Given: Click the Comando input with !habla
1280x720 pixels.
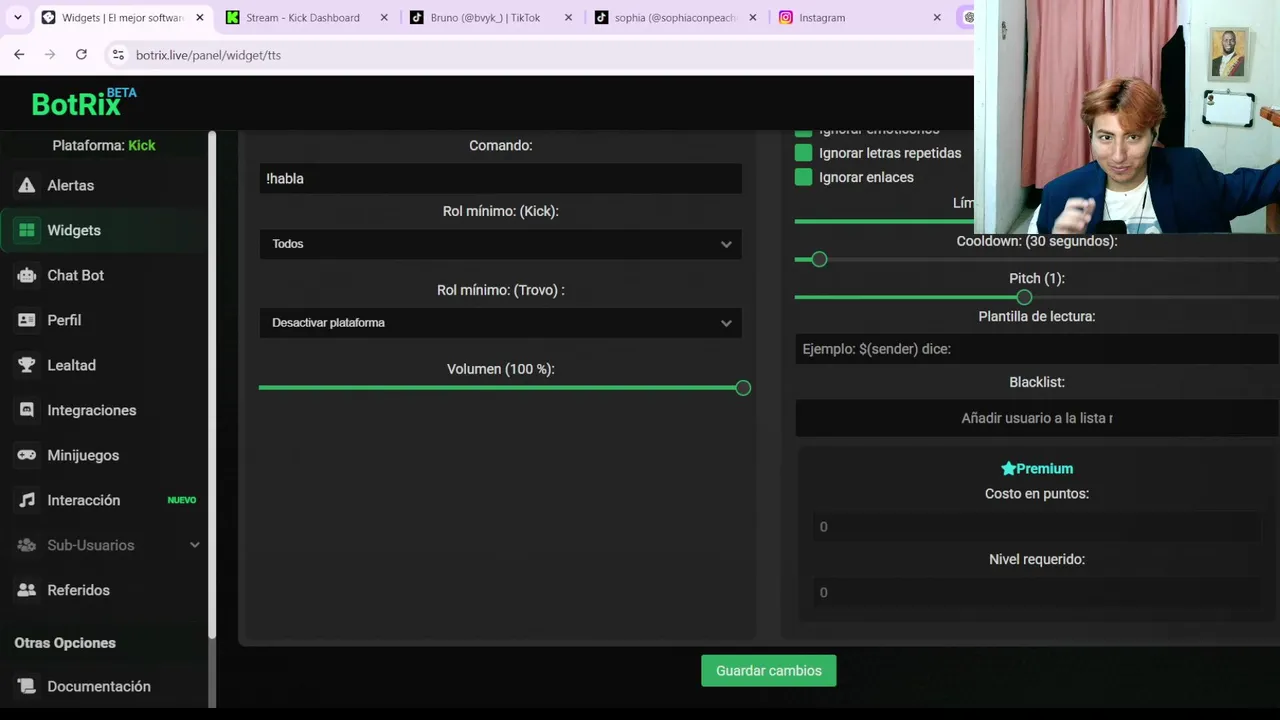Looking at the screenshot, I should pos(500,178).
